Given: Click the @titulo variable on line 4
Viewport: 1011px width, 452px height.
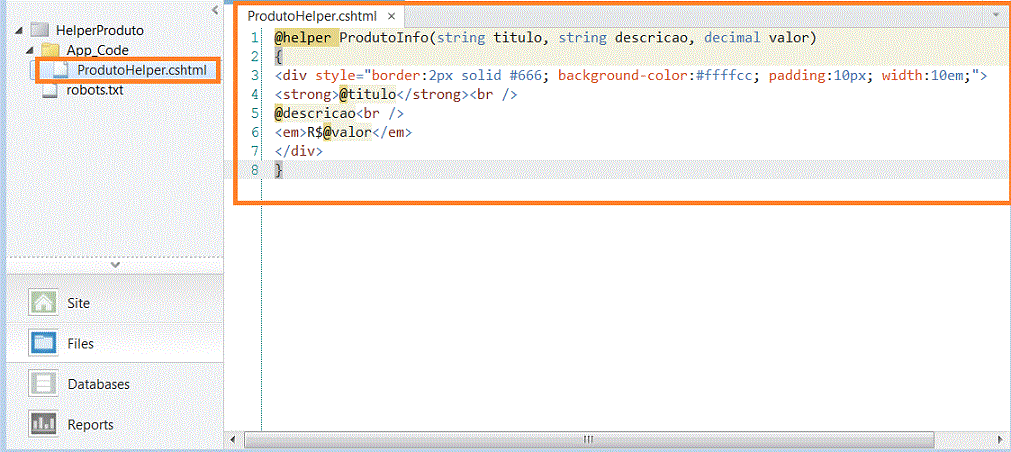Looking at the screenshot, I should (x=368, y=95).
